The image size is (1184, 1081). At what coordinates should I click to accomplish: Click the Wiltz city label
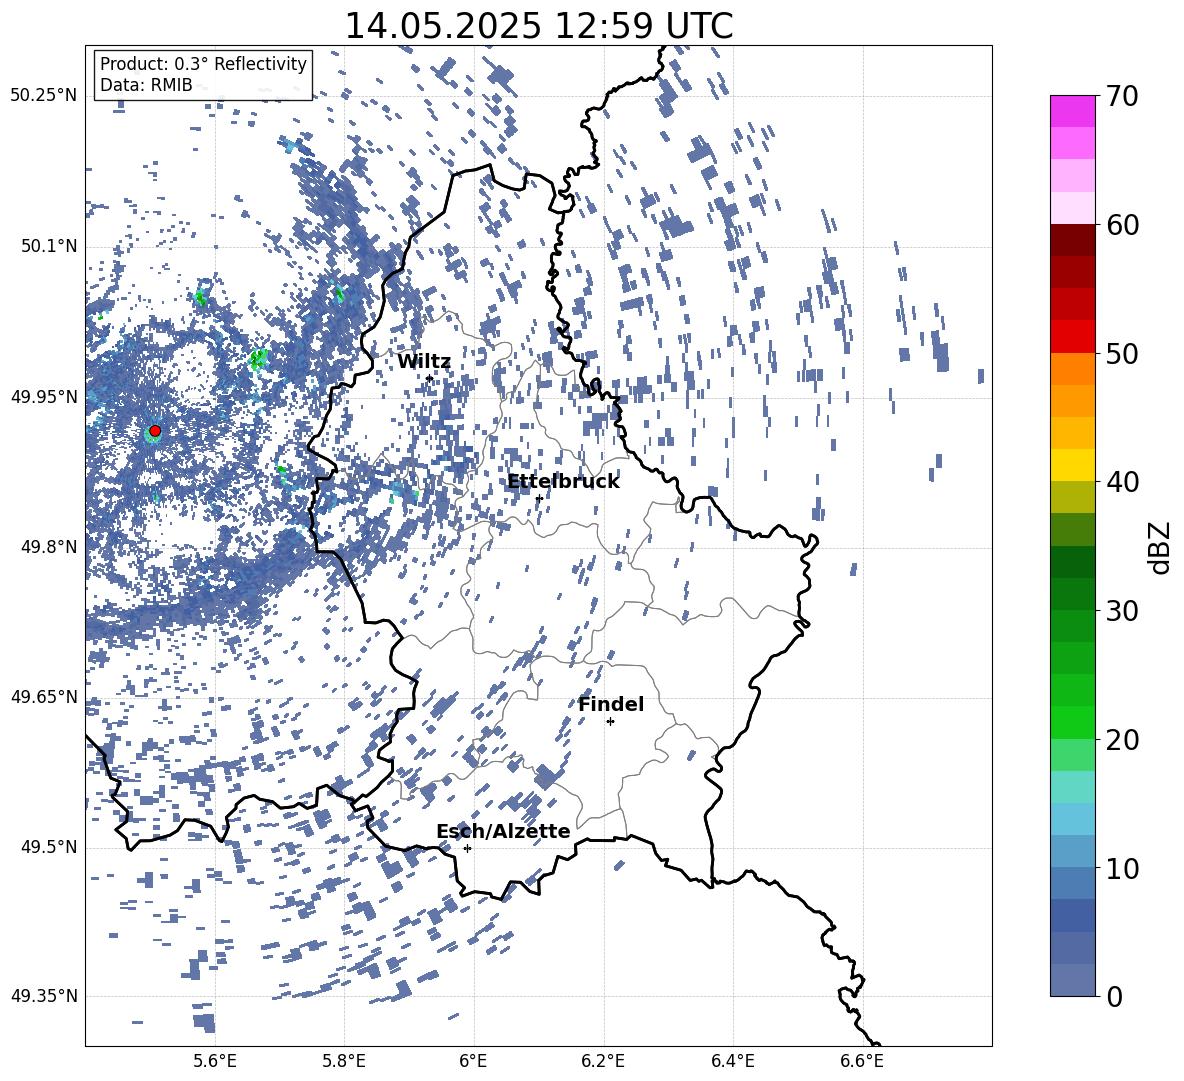tap(424, 362)
